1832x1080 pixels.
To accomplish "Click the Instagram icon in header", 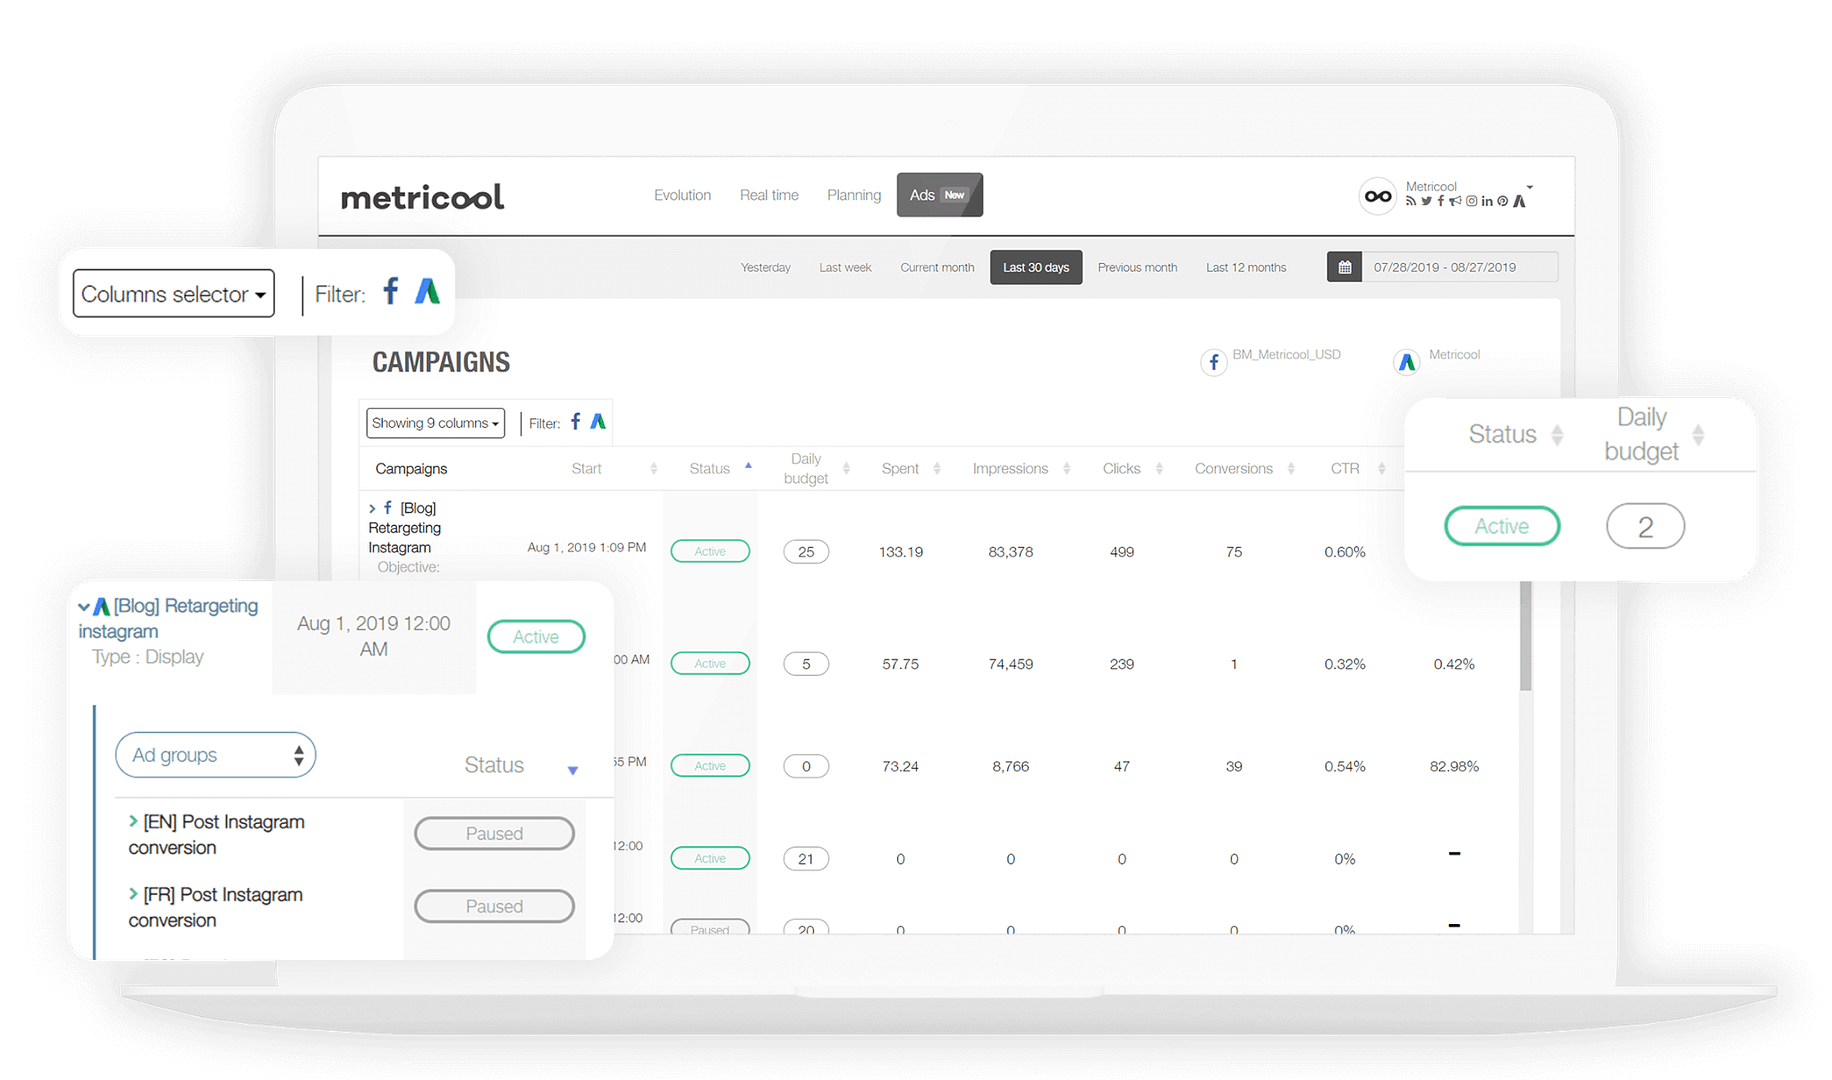I will tap(1471, 201).
